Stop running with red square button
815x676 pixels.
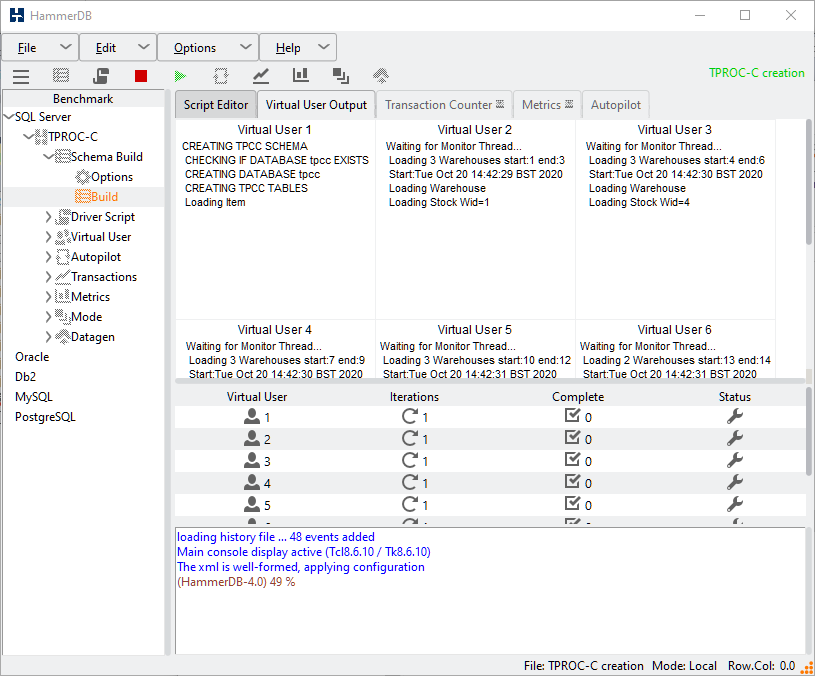[x=141, y=76]
